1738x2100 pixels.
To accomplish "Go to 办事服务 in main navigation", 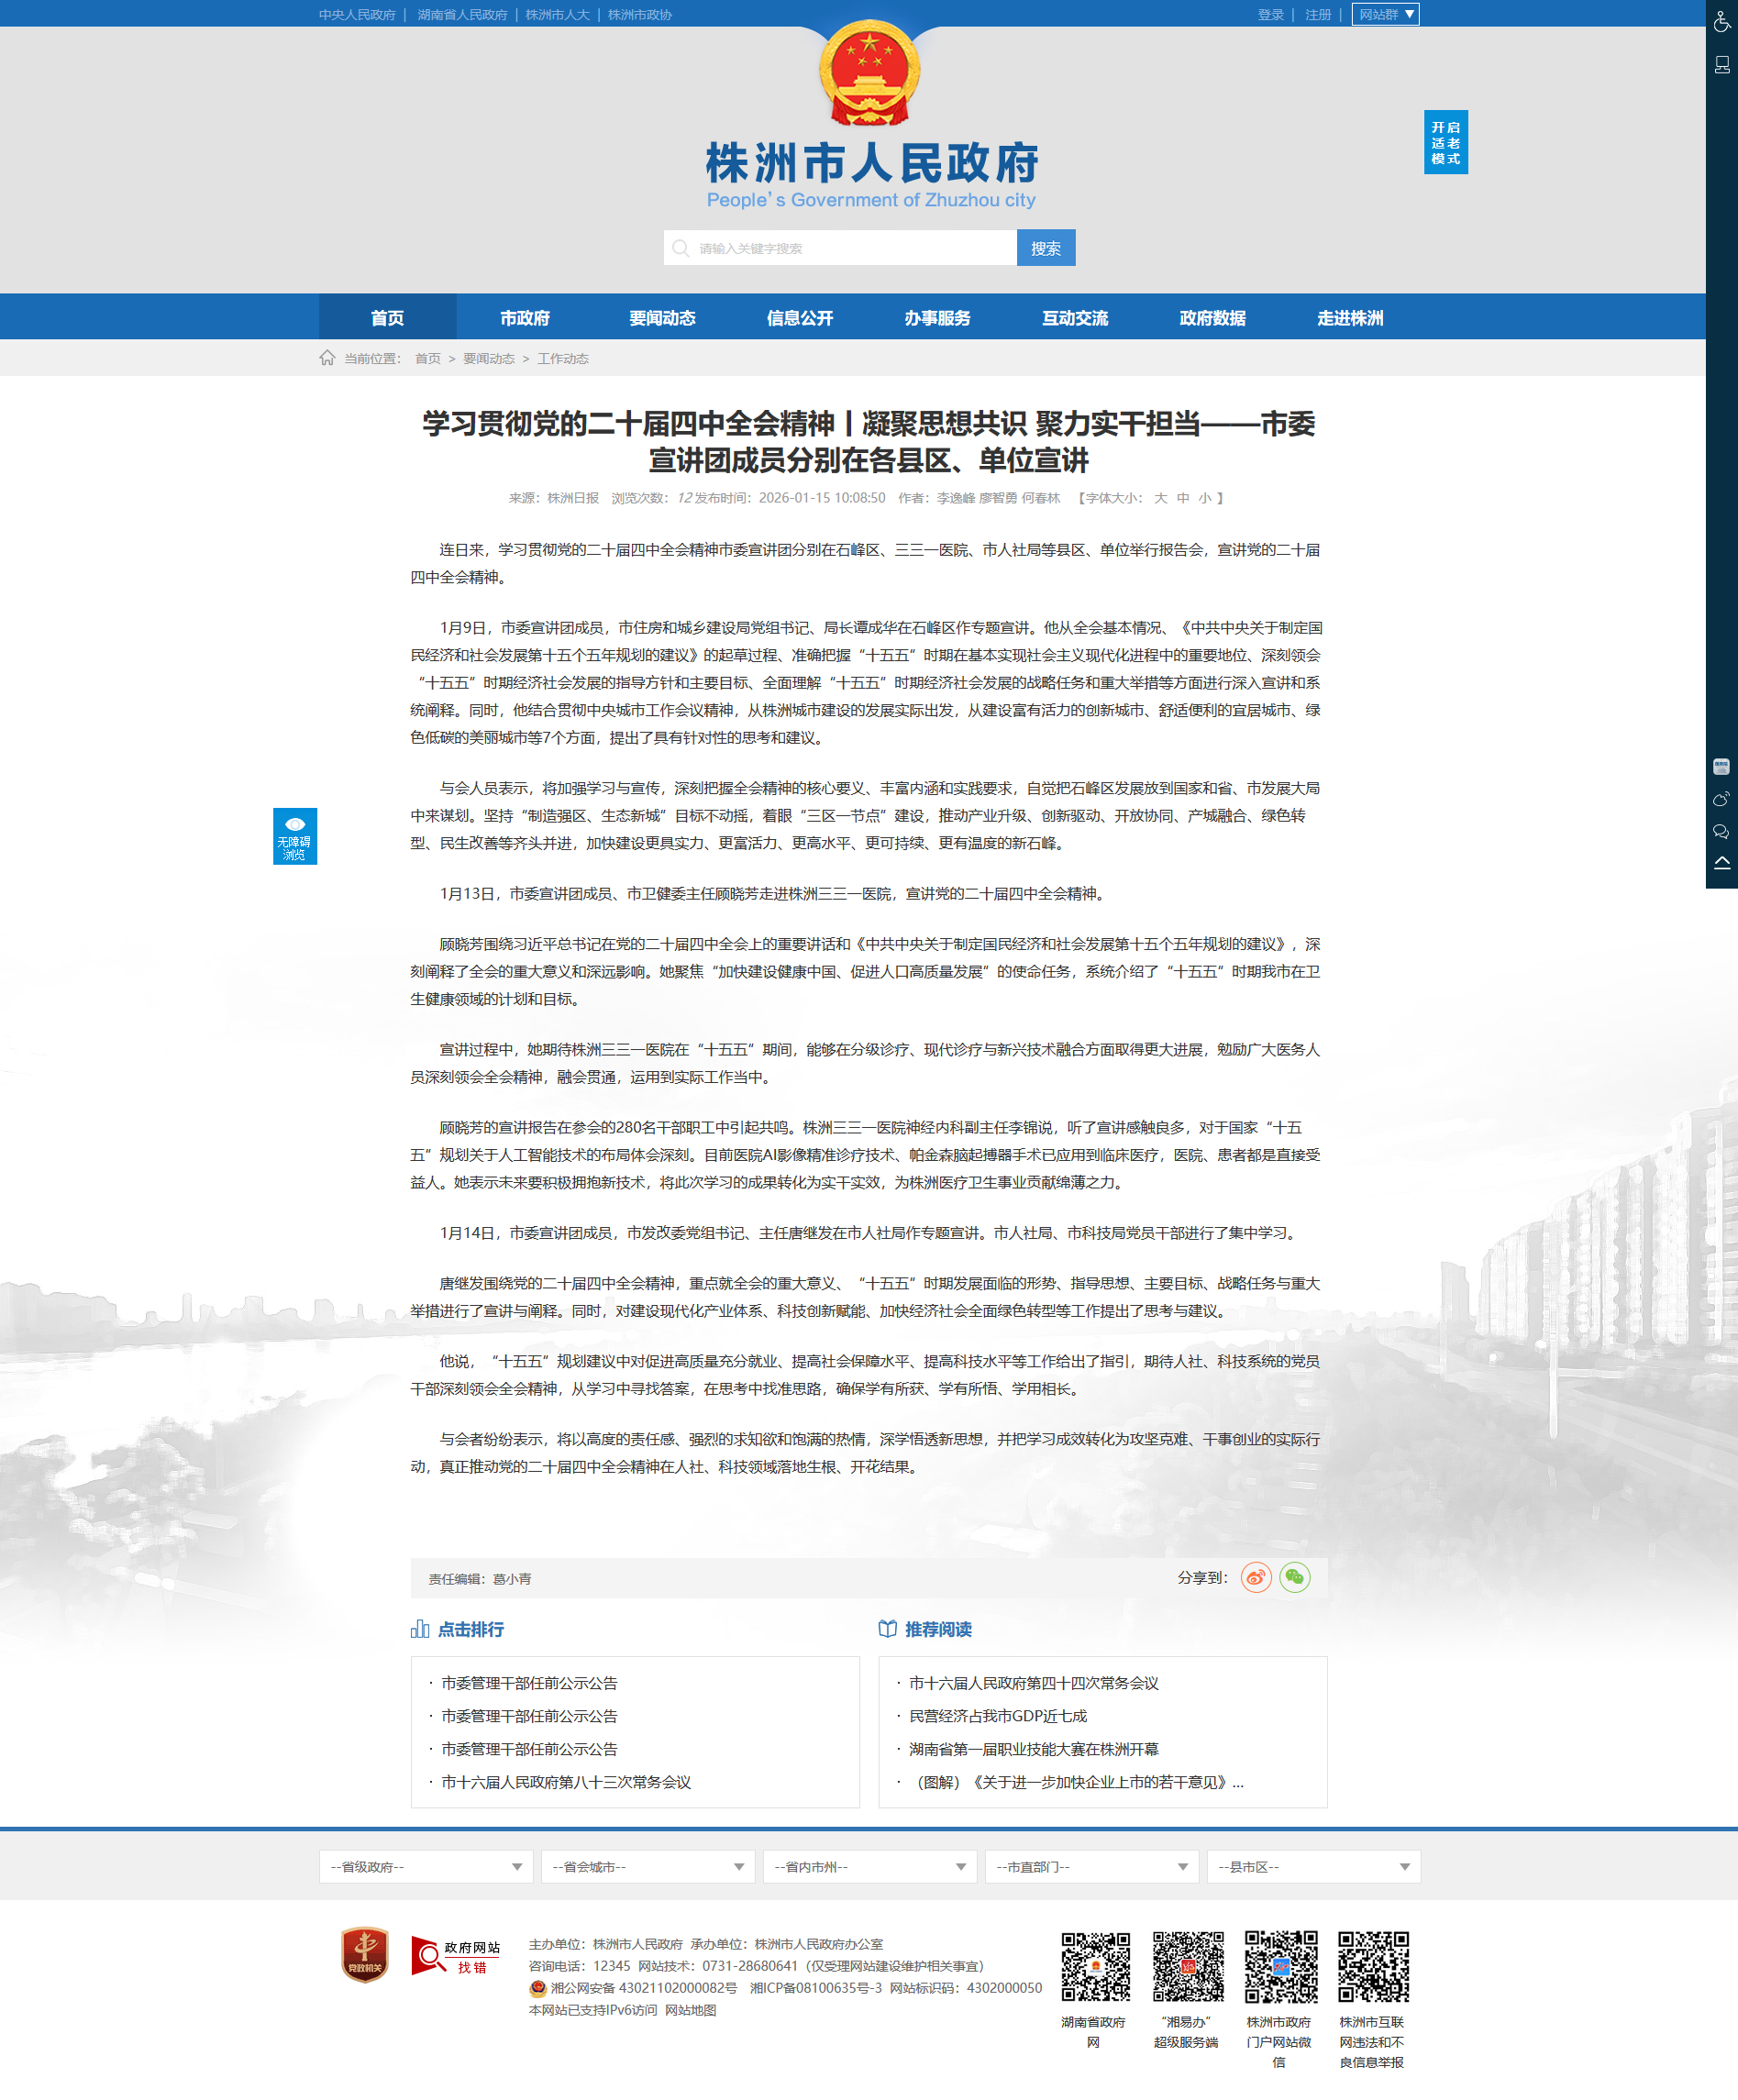I will point(937,318).
